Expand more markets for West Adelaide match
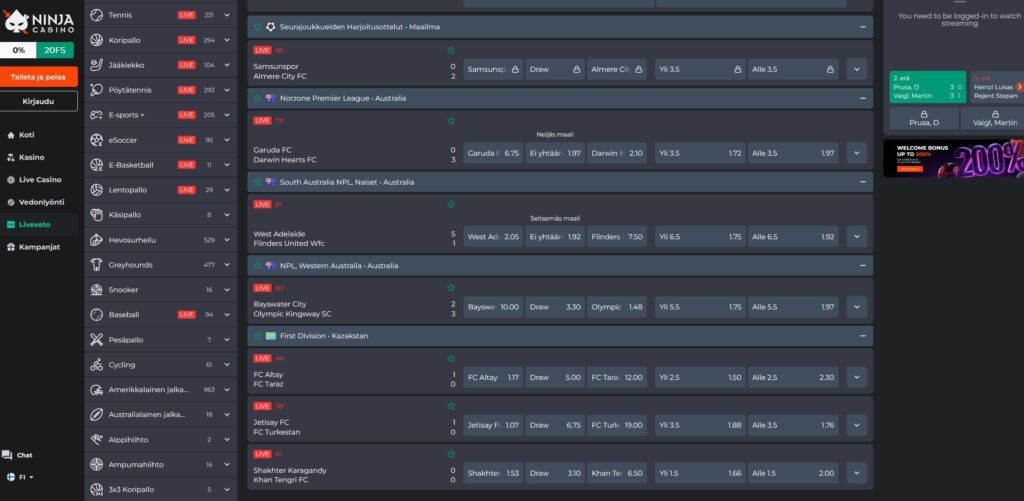1024x501 pixels. [856, 236]
